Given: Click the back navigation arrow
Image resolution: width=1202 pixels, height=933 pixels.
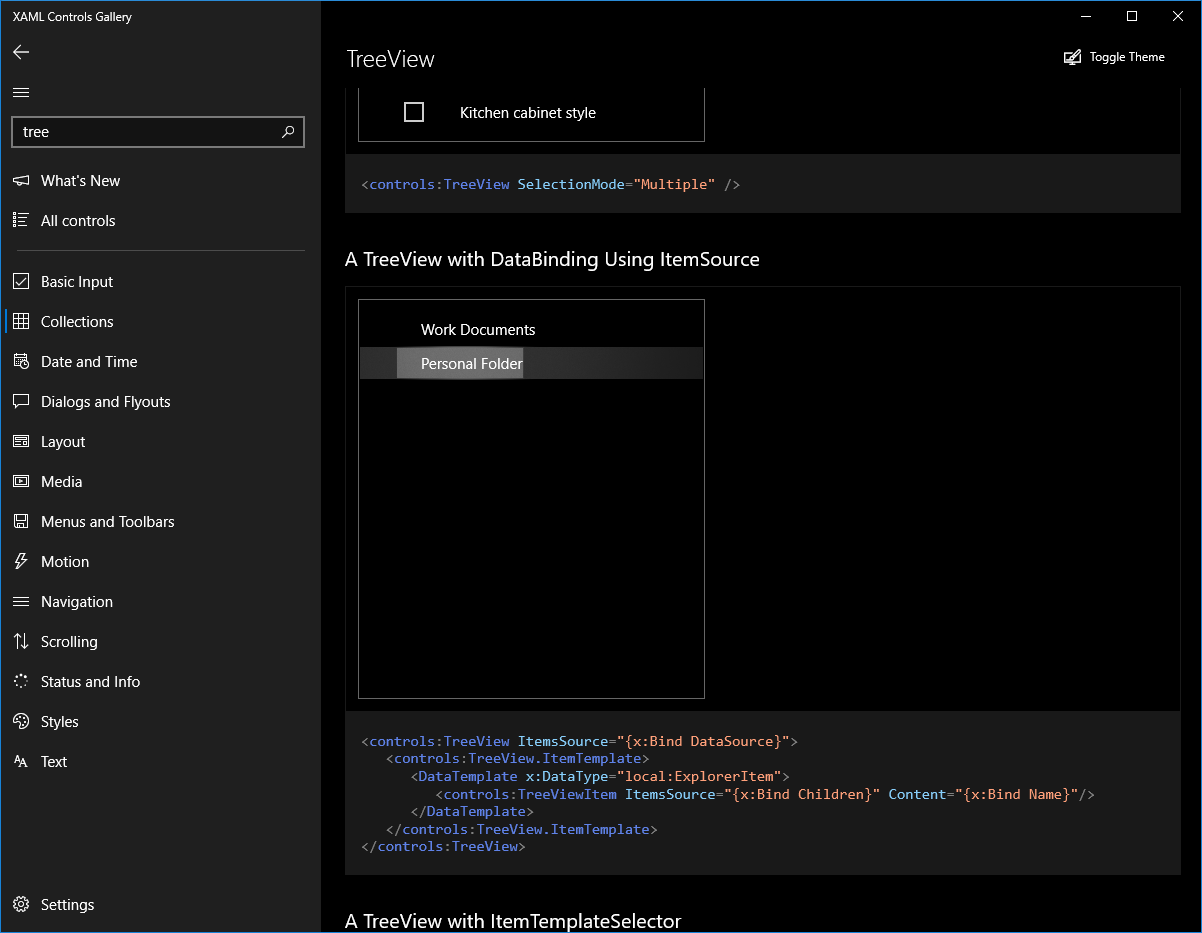Looking at the screenshot, I should 21,52.
